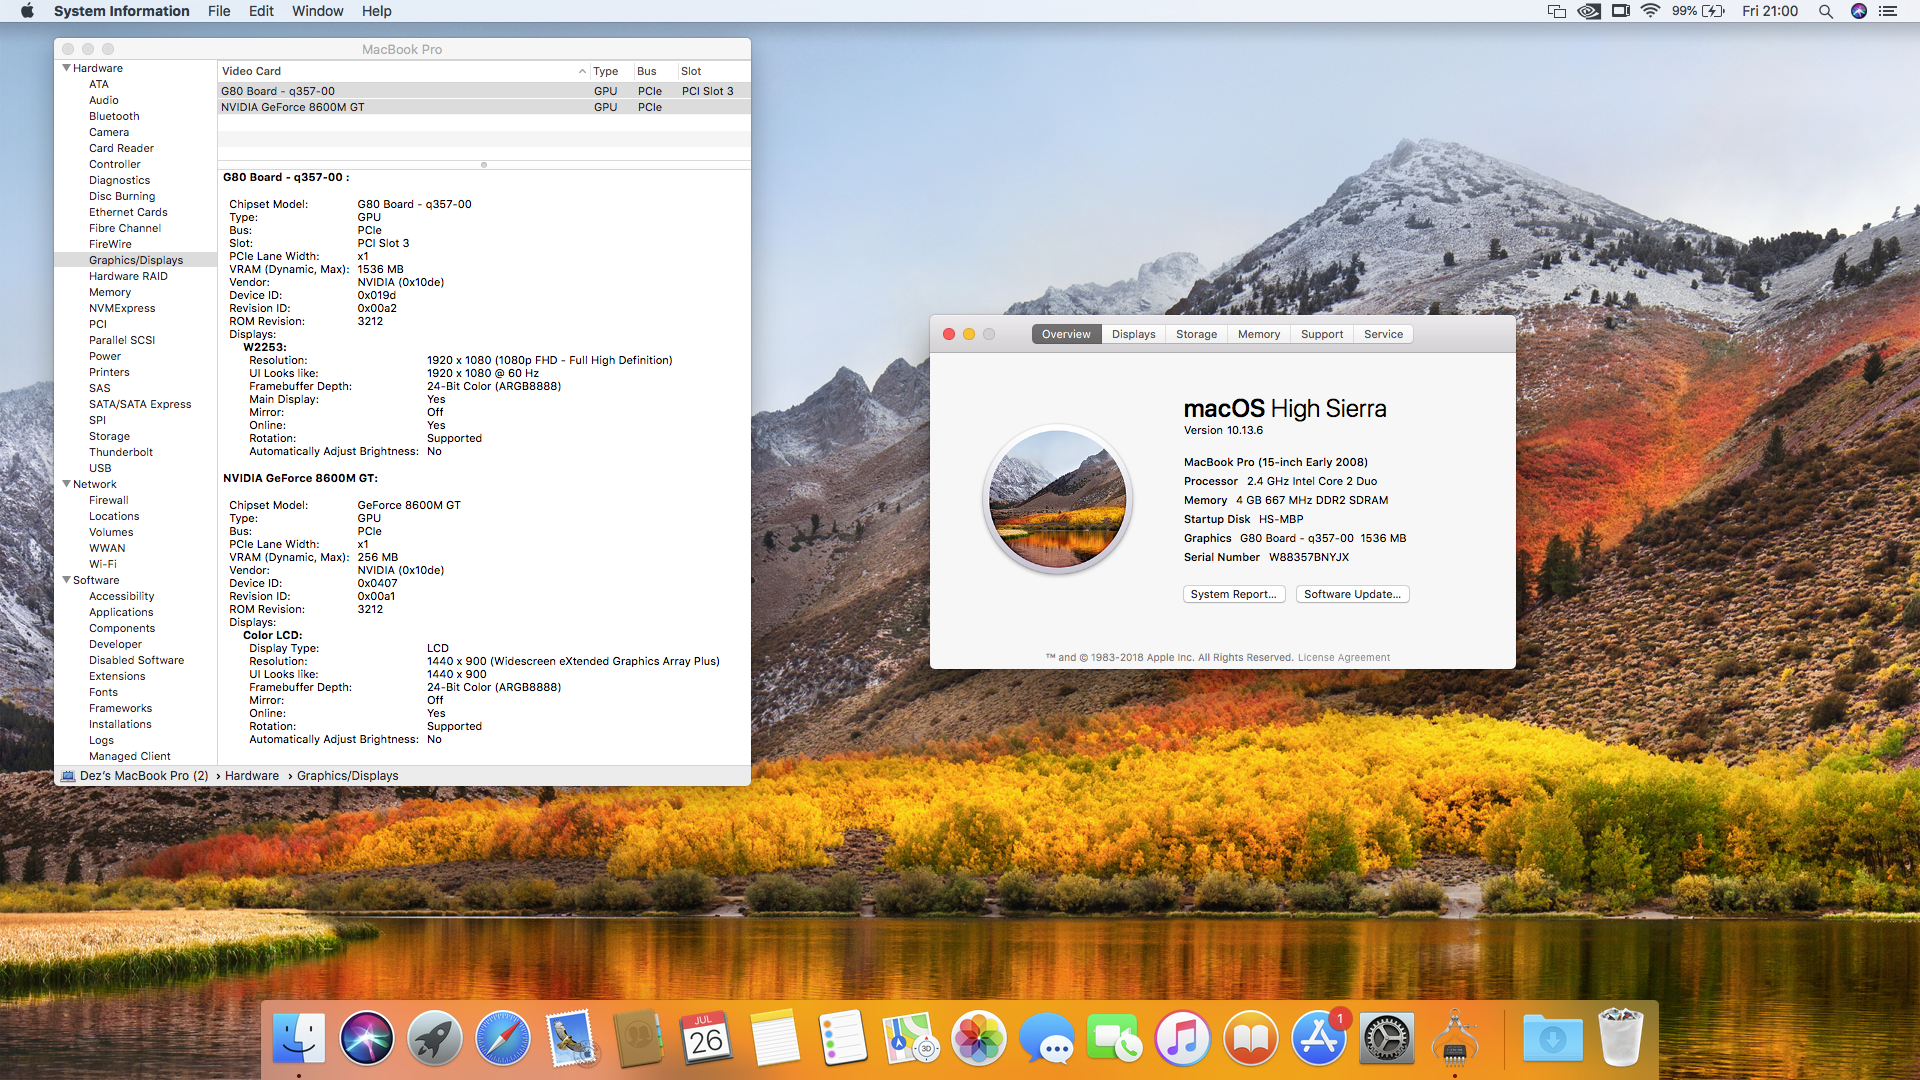Open Photos pinwheel icon in Dock

[x=979, y=1039]
